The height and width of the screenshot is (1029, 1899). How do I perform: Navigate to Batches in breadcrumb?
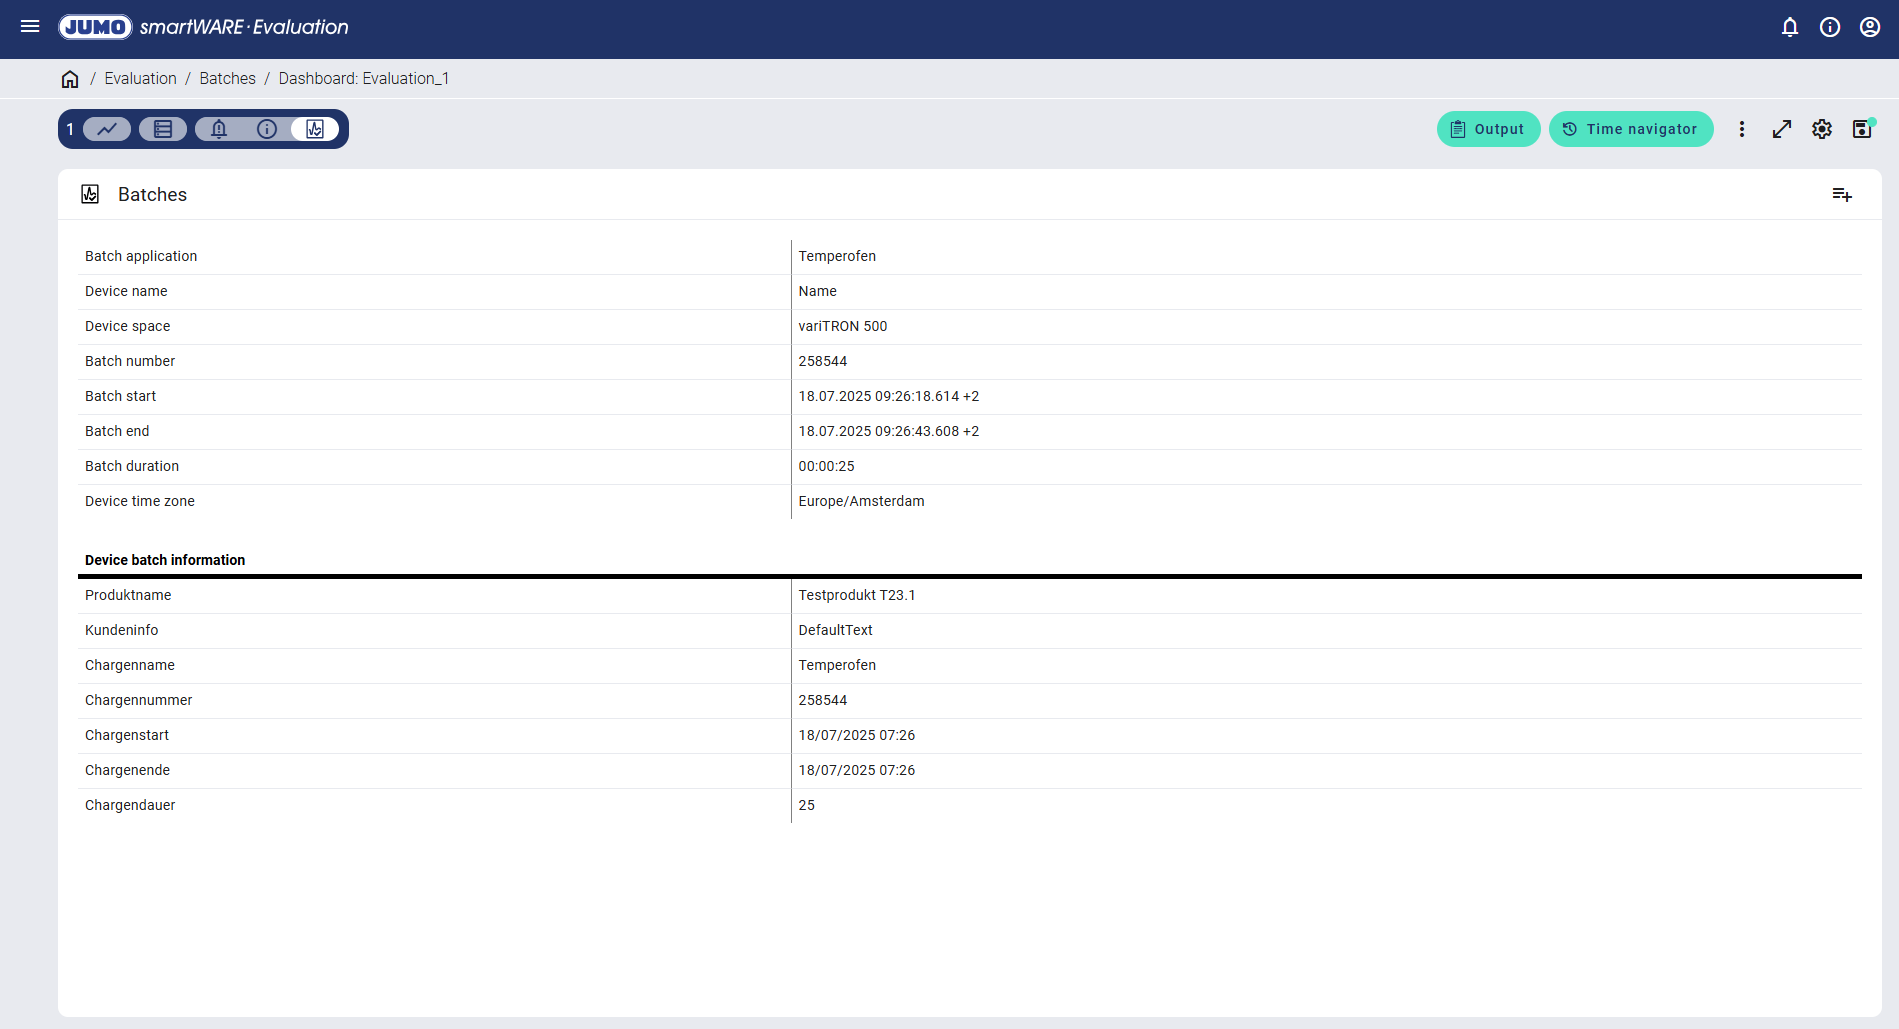tap(227, 79)
